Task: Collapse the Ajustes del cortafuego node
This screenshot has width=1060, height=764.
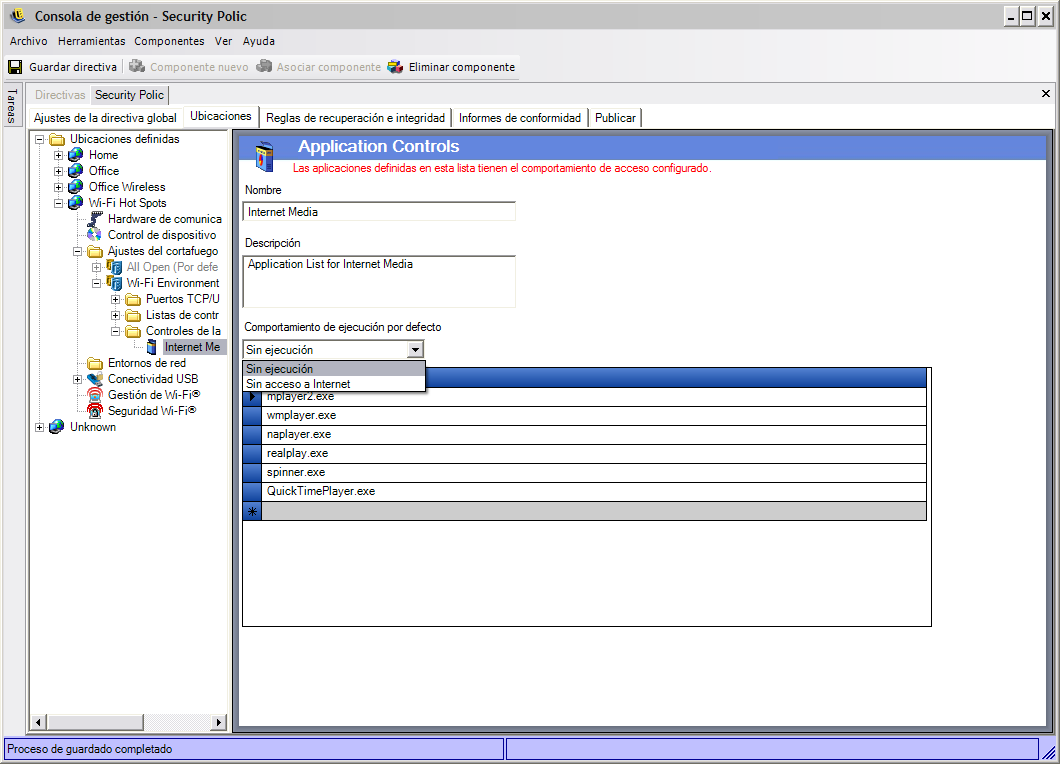Action: click(78, 251)
